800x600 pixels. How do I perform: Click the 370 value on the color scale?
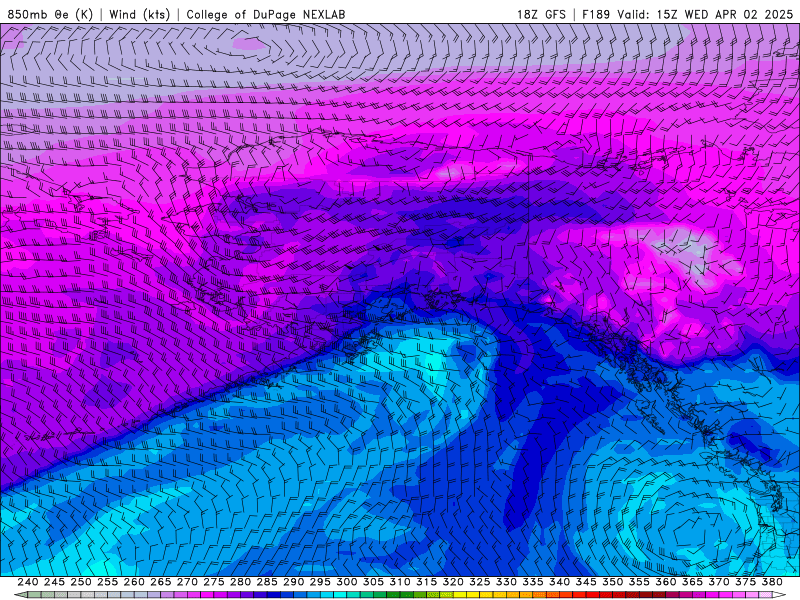tap(718, 582)
